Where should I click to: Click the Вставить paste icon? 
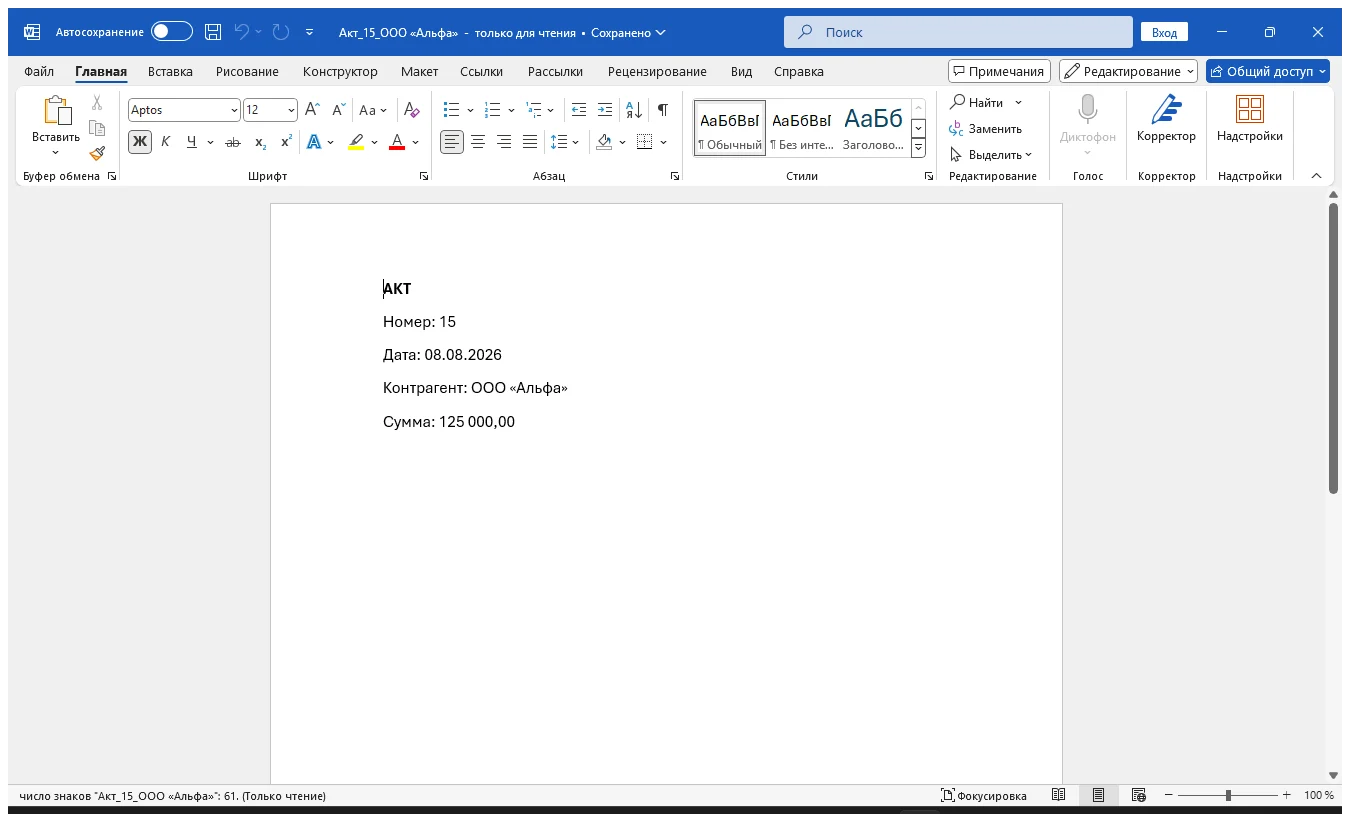pos(56,110)
